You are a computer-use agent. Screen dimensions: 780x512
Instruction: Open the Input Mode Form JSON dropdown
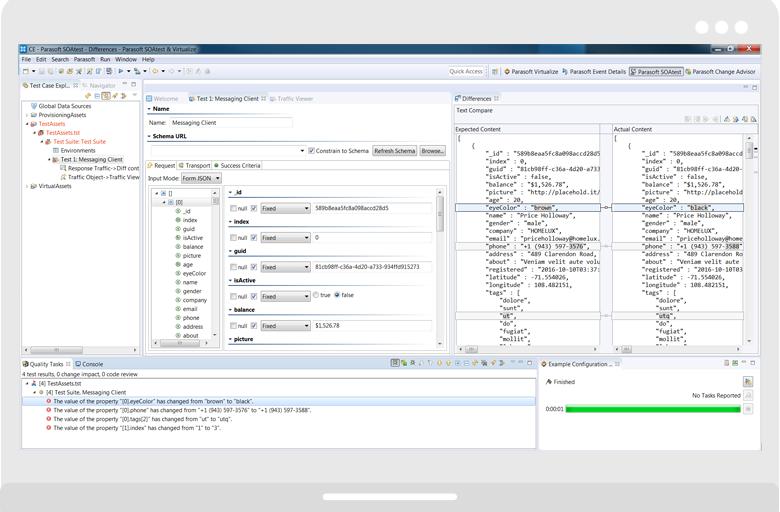point(201,178)
